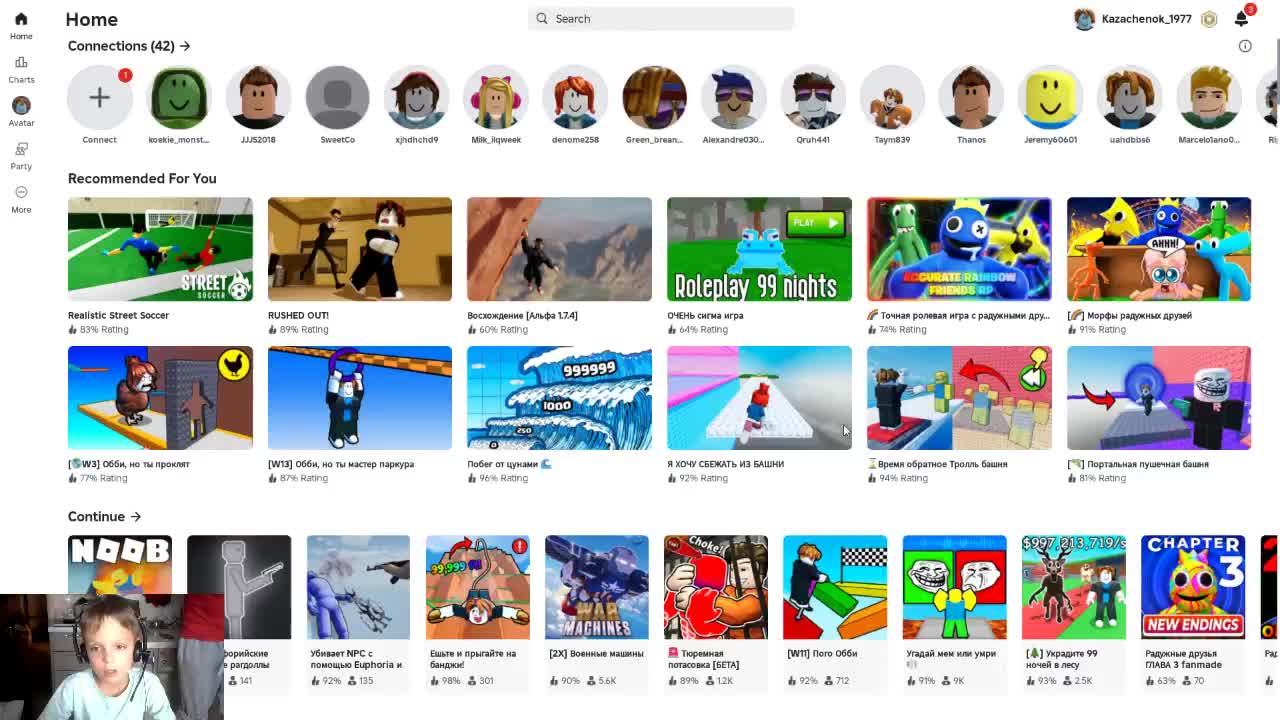Open uahdbbs6 friend avatar

coord(1130,97)
